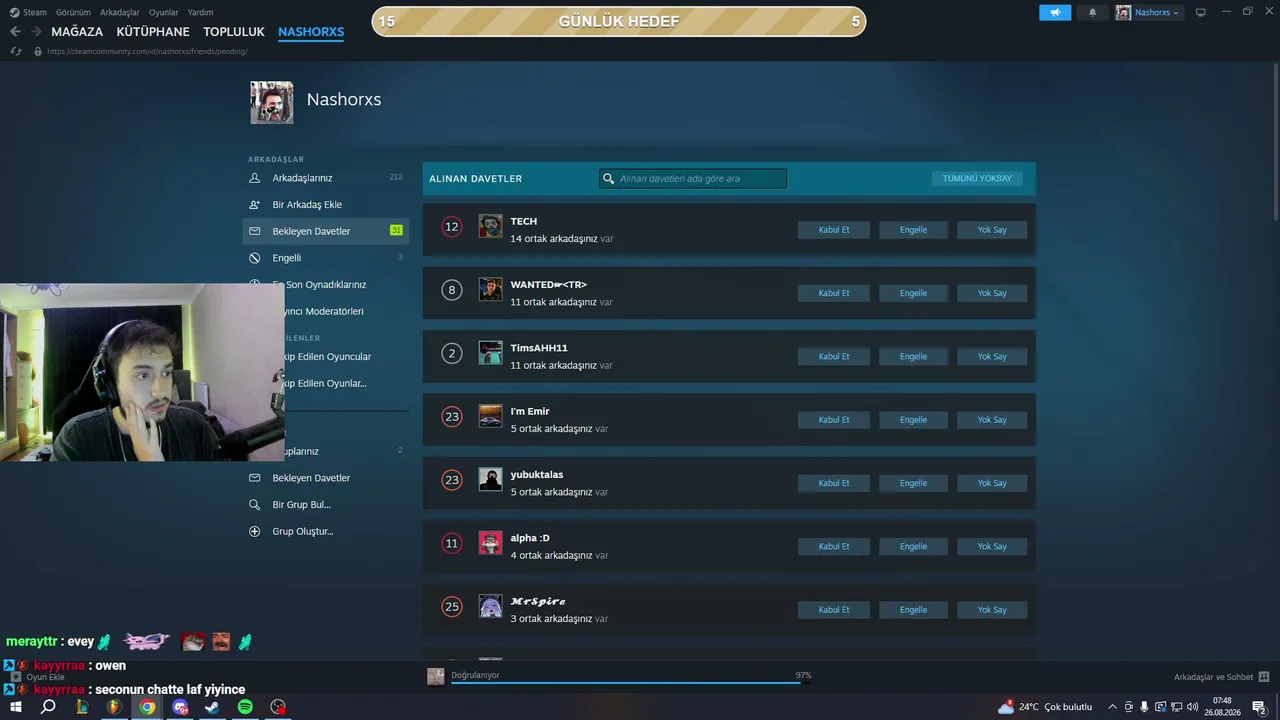Open TimsAHH11's profile avatar
The image size is (1280, 720).
(x=490, y=353)
